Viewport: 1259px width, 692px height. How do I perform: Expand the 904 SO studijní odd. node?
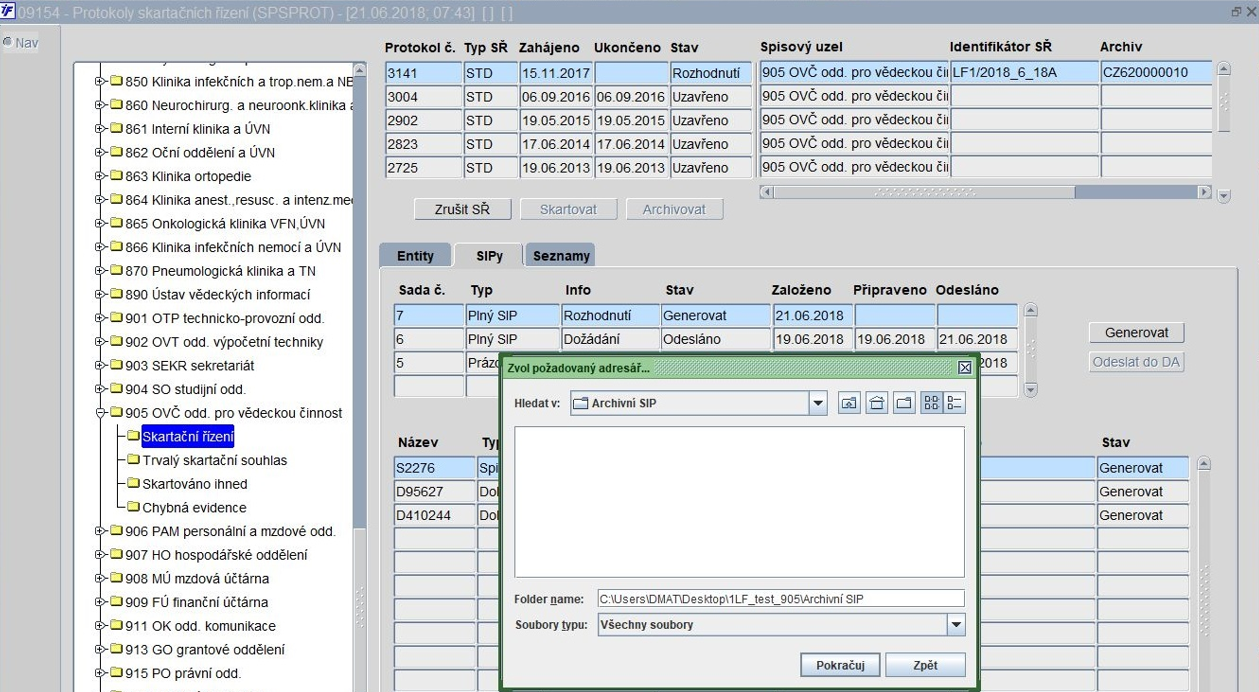100,389
